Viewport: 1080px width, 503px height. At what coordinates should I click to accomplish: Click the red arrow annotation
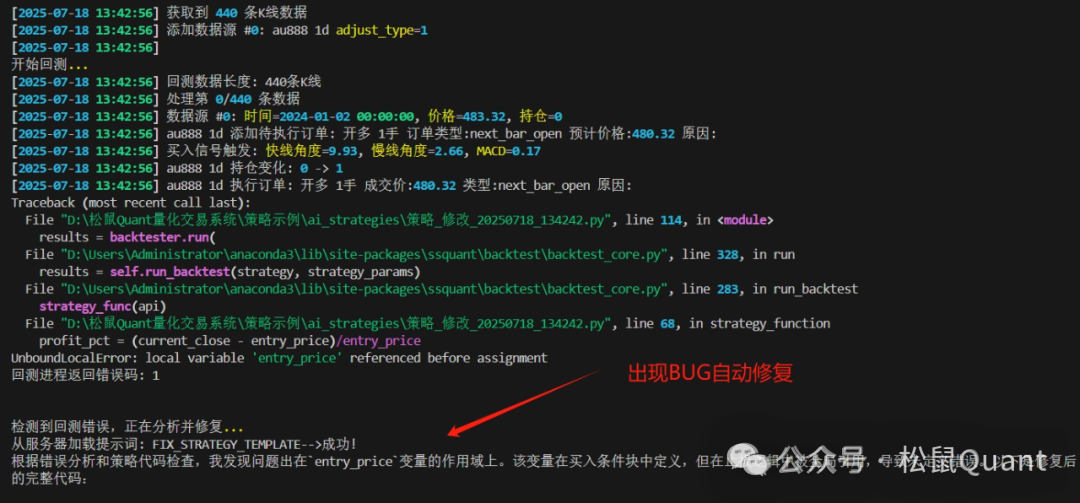[x=525, y=402]
